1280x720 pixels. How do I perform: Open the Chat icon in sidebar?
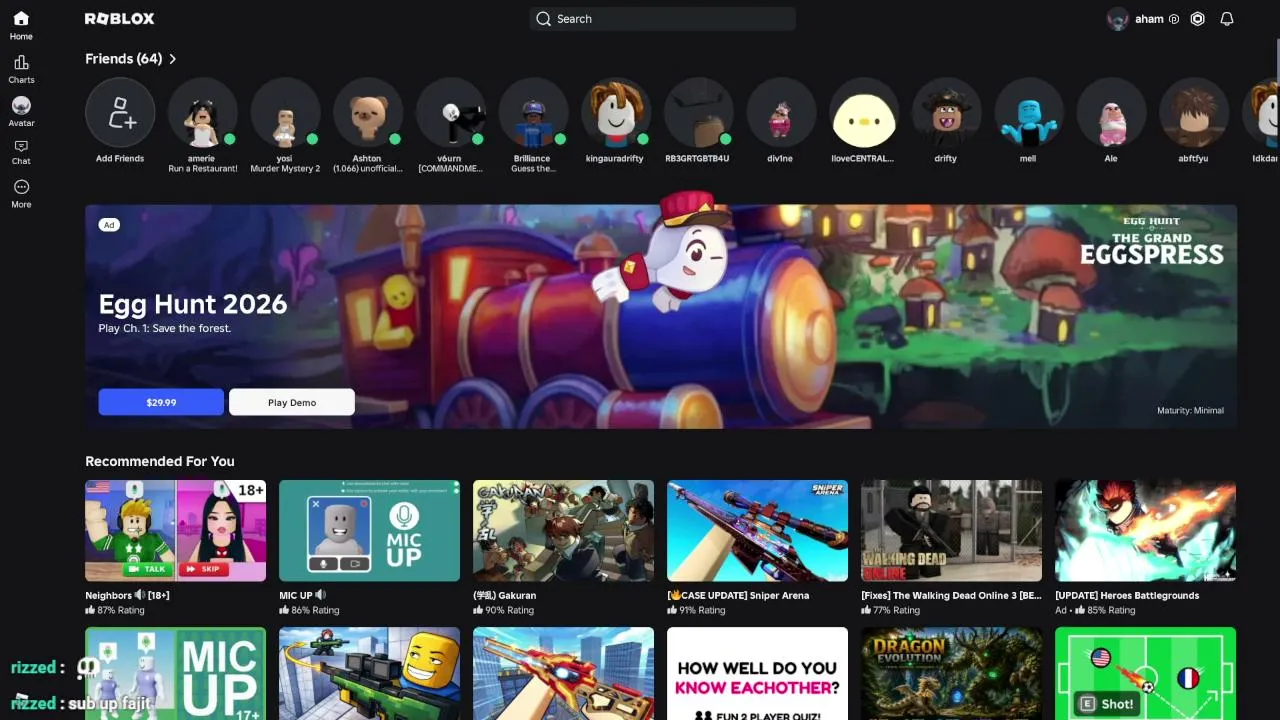21,147
